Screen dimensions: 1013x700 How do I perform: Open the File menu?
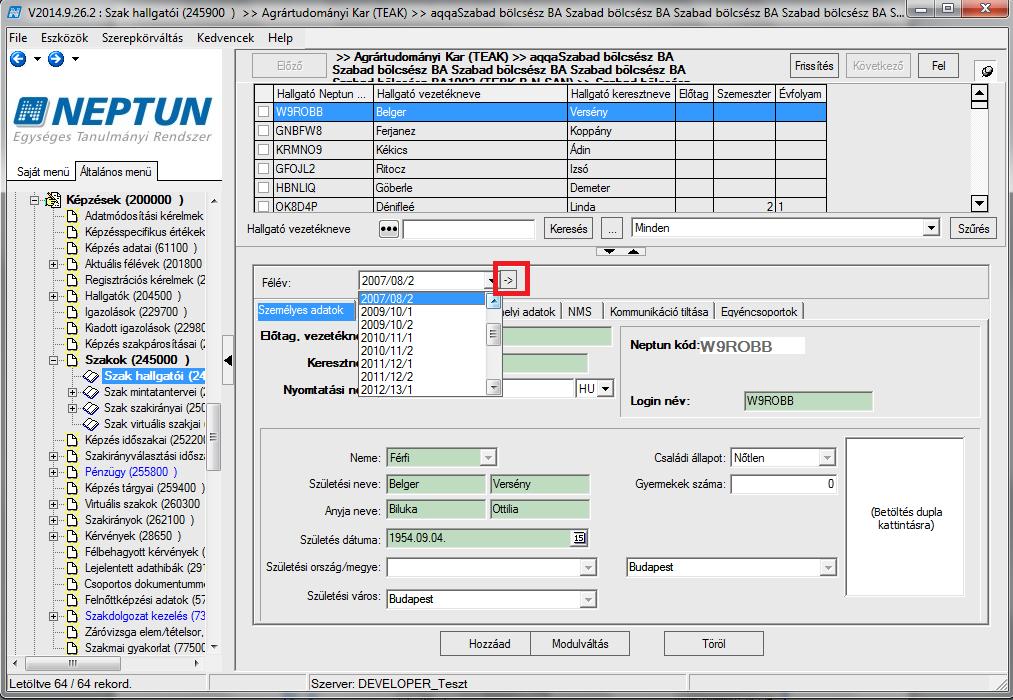(18, 38)
